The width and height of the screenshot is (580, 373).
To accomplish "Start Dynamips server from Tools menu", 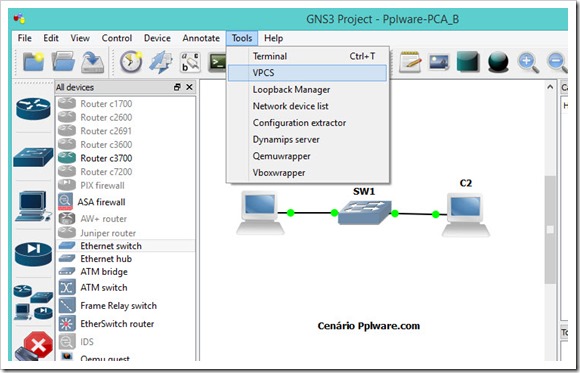I will pos(308,140).
